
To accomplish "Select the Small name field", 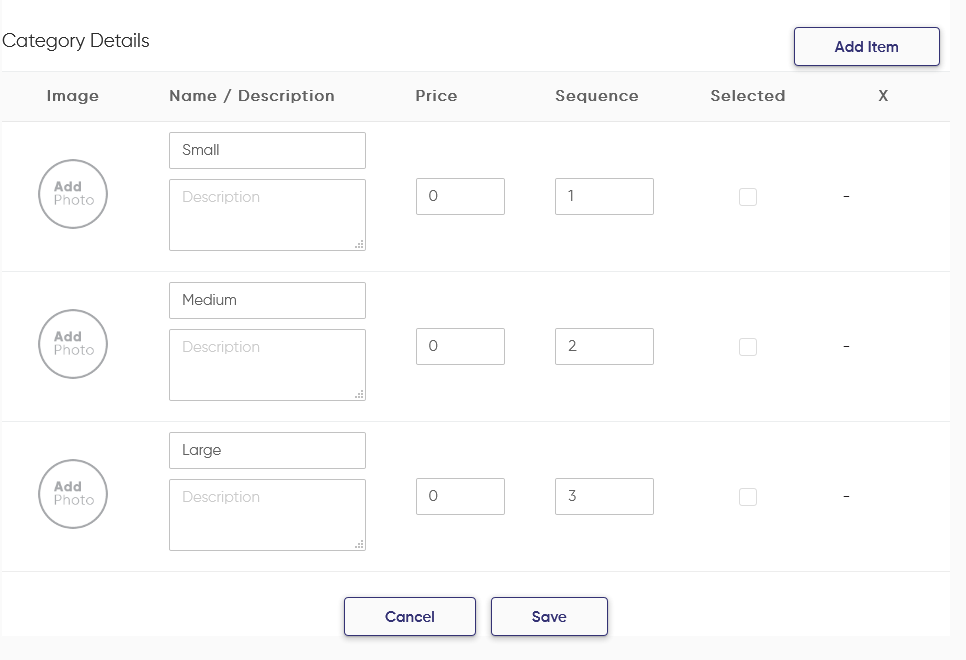I will [x=267, y=150].
